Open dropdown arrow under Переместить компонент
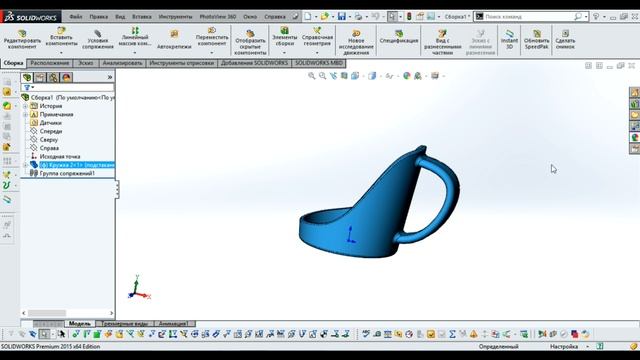The image size is (640, 360). click(x=212, y=53)
